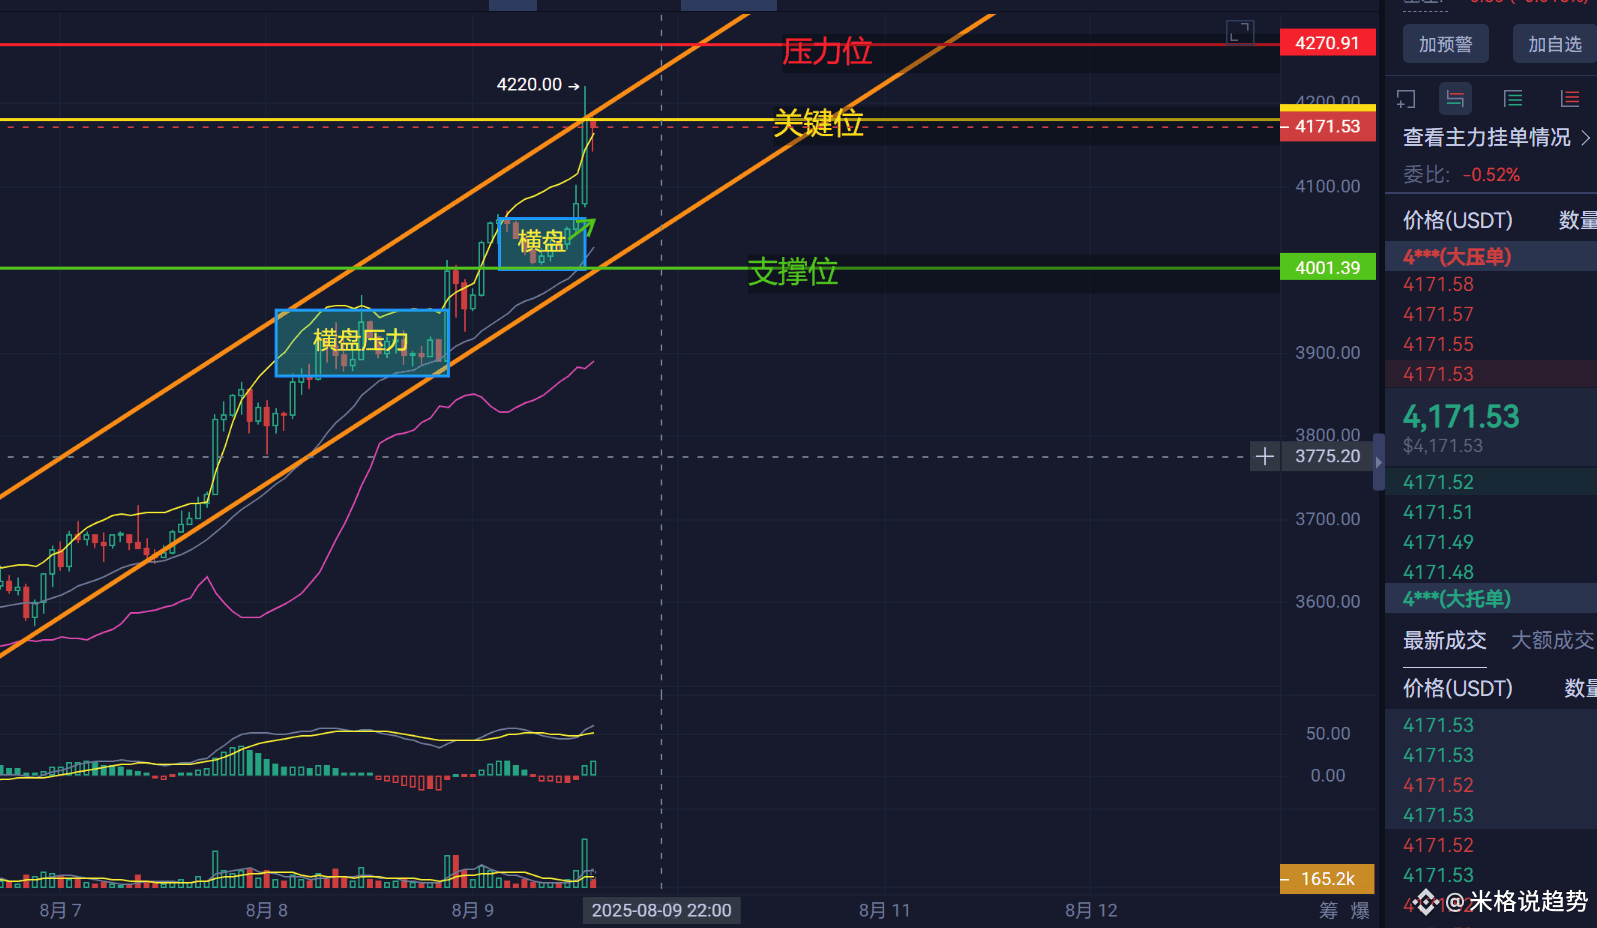Click the 2025-08-09 22:00 time label
The width and height of the screenshot is (1597, 928).
(661, 910)
